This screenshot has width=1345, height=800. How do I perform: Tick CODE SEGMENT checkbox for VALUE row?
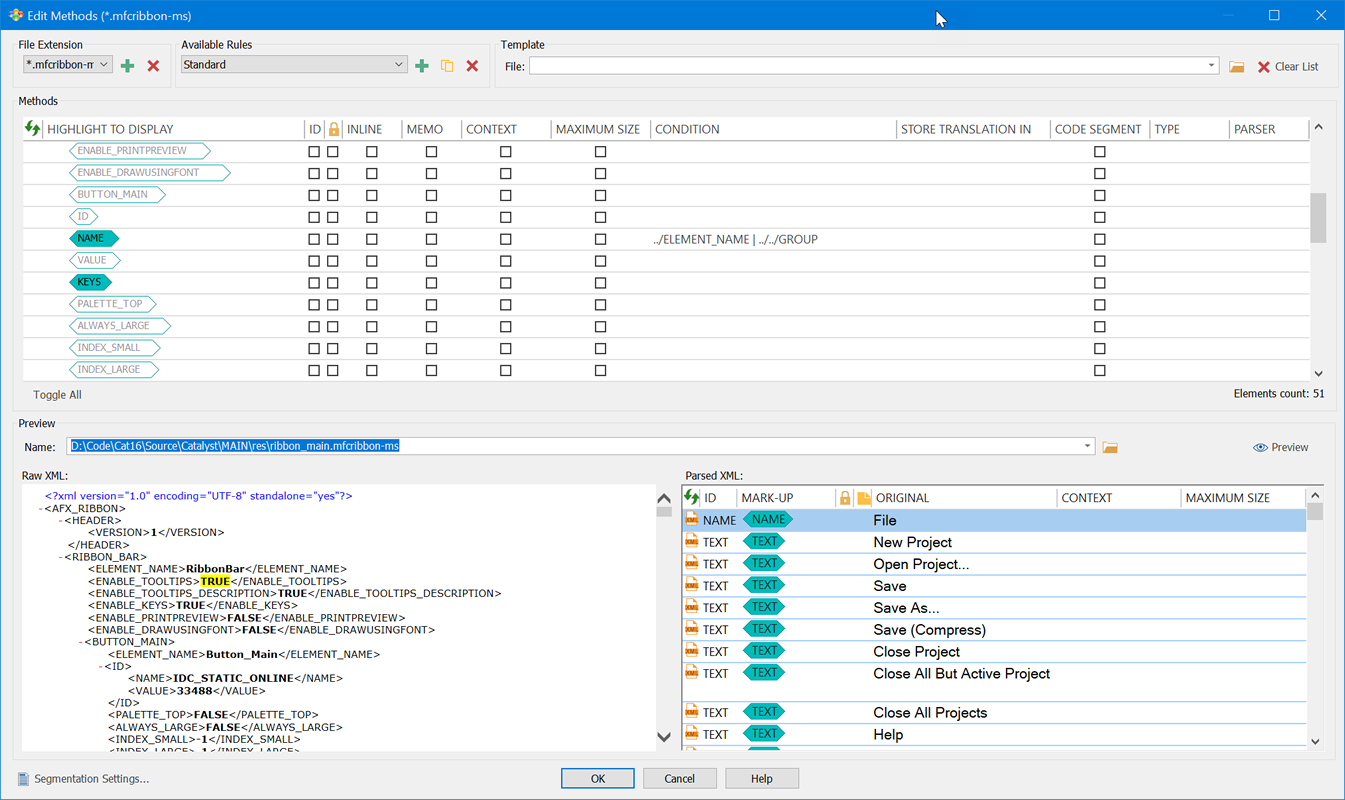[x=1100, y=261]
